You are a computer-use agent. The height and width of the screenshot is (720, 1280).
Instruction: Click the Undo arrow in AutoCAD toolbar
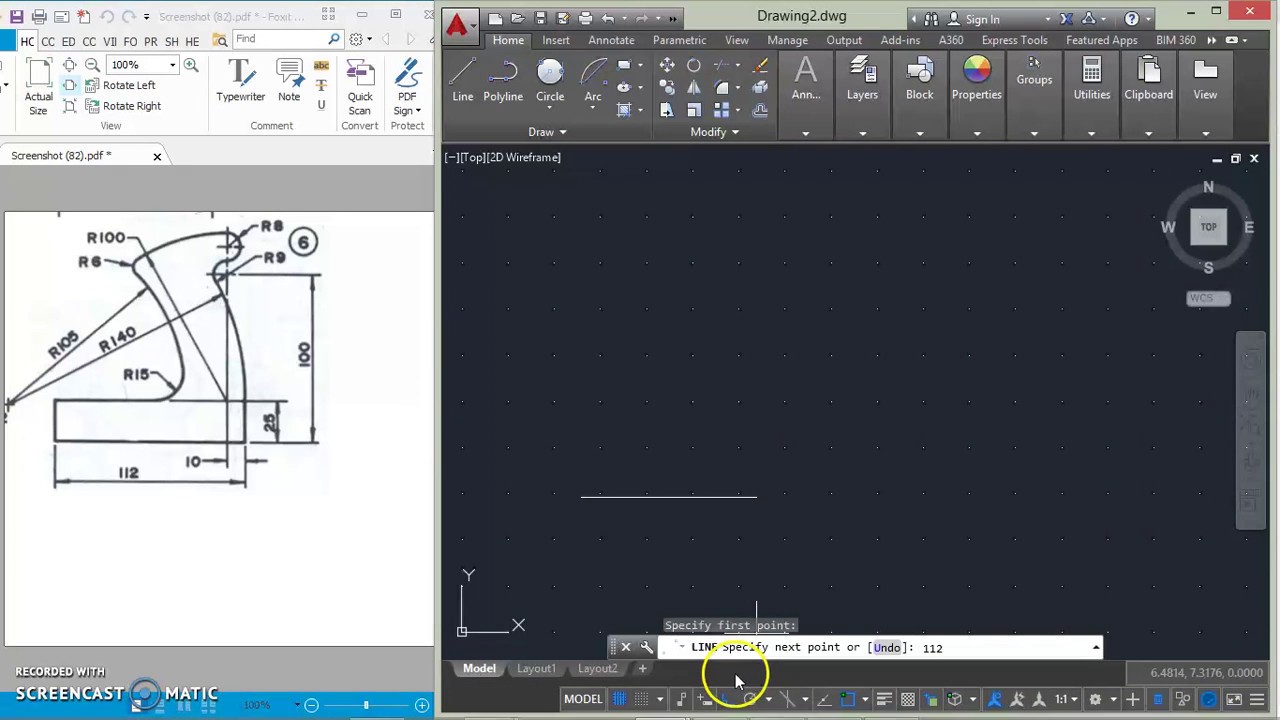click(608, 18)
